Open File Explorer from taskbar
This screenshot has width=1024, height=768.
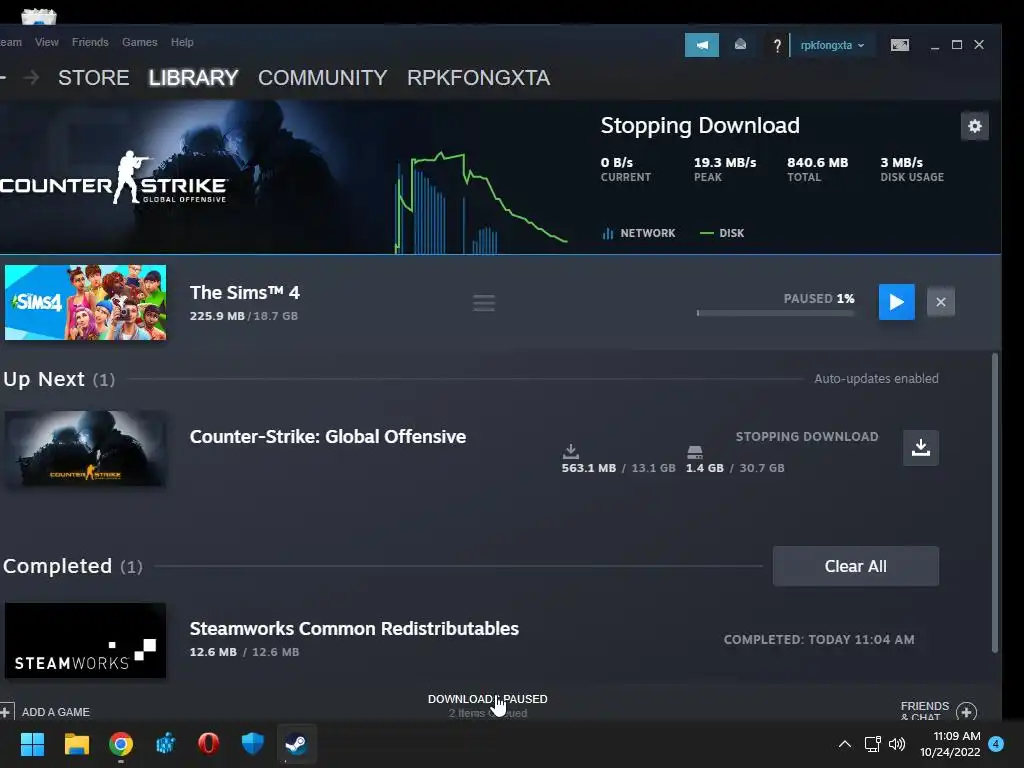point(76,743)
